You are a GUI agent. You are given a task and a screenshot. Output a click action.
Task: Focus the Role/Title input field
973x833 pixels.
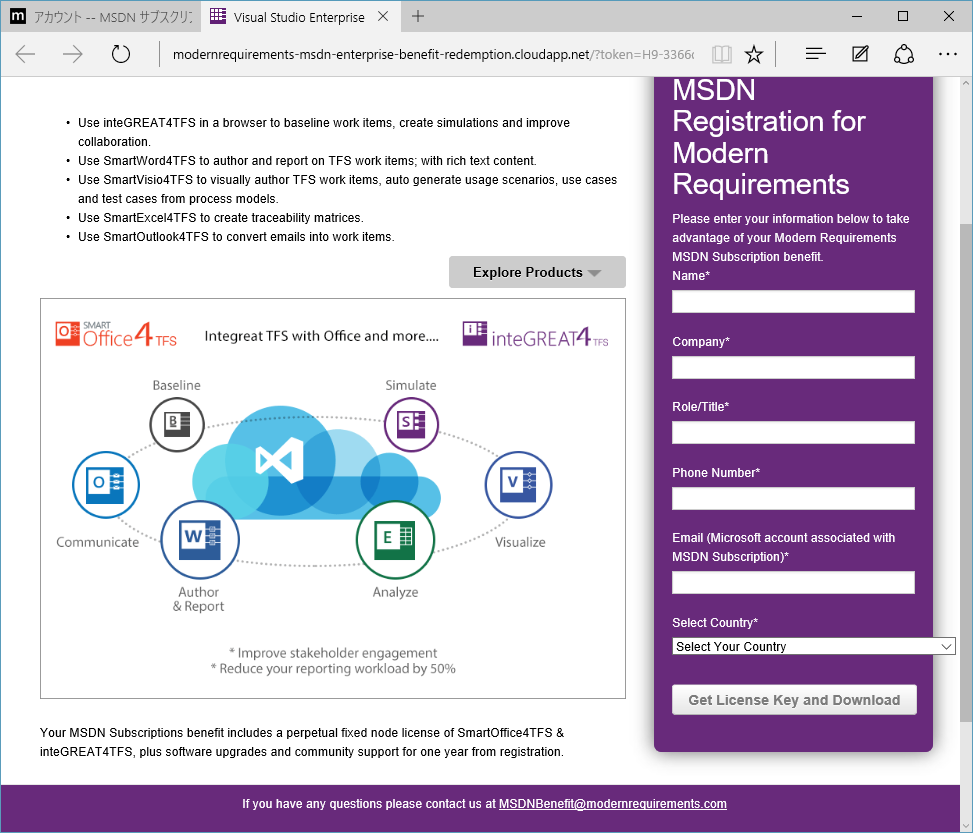(793, 433)
